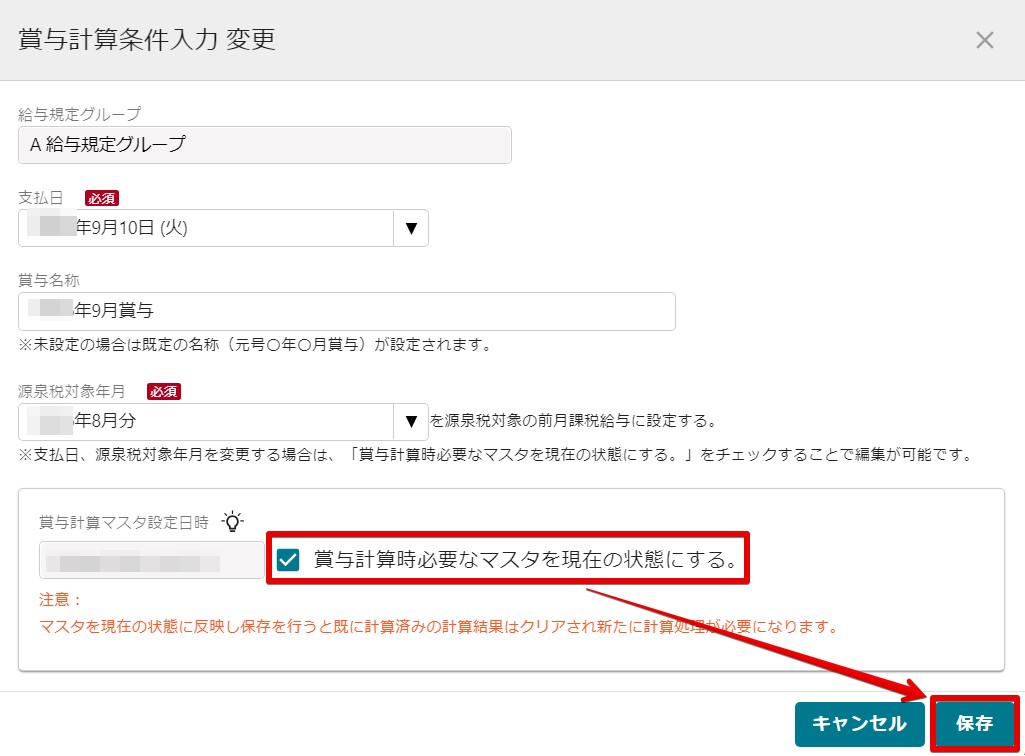The image size is (1025, 756).
Task: Click the 給与規定グループ field
Action: click(265, 145)
